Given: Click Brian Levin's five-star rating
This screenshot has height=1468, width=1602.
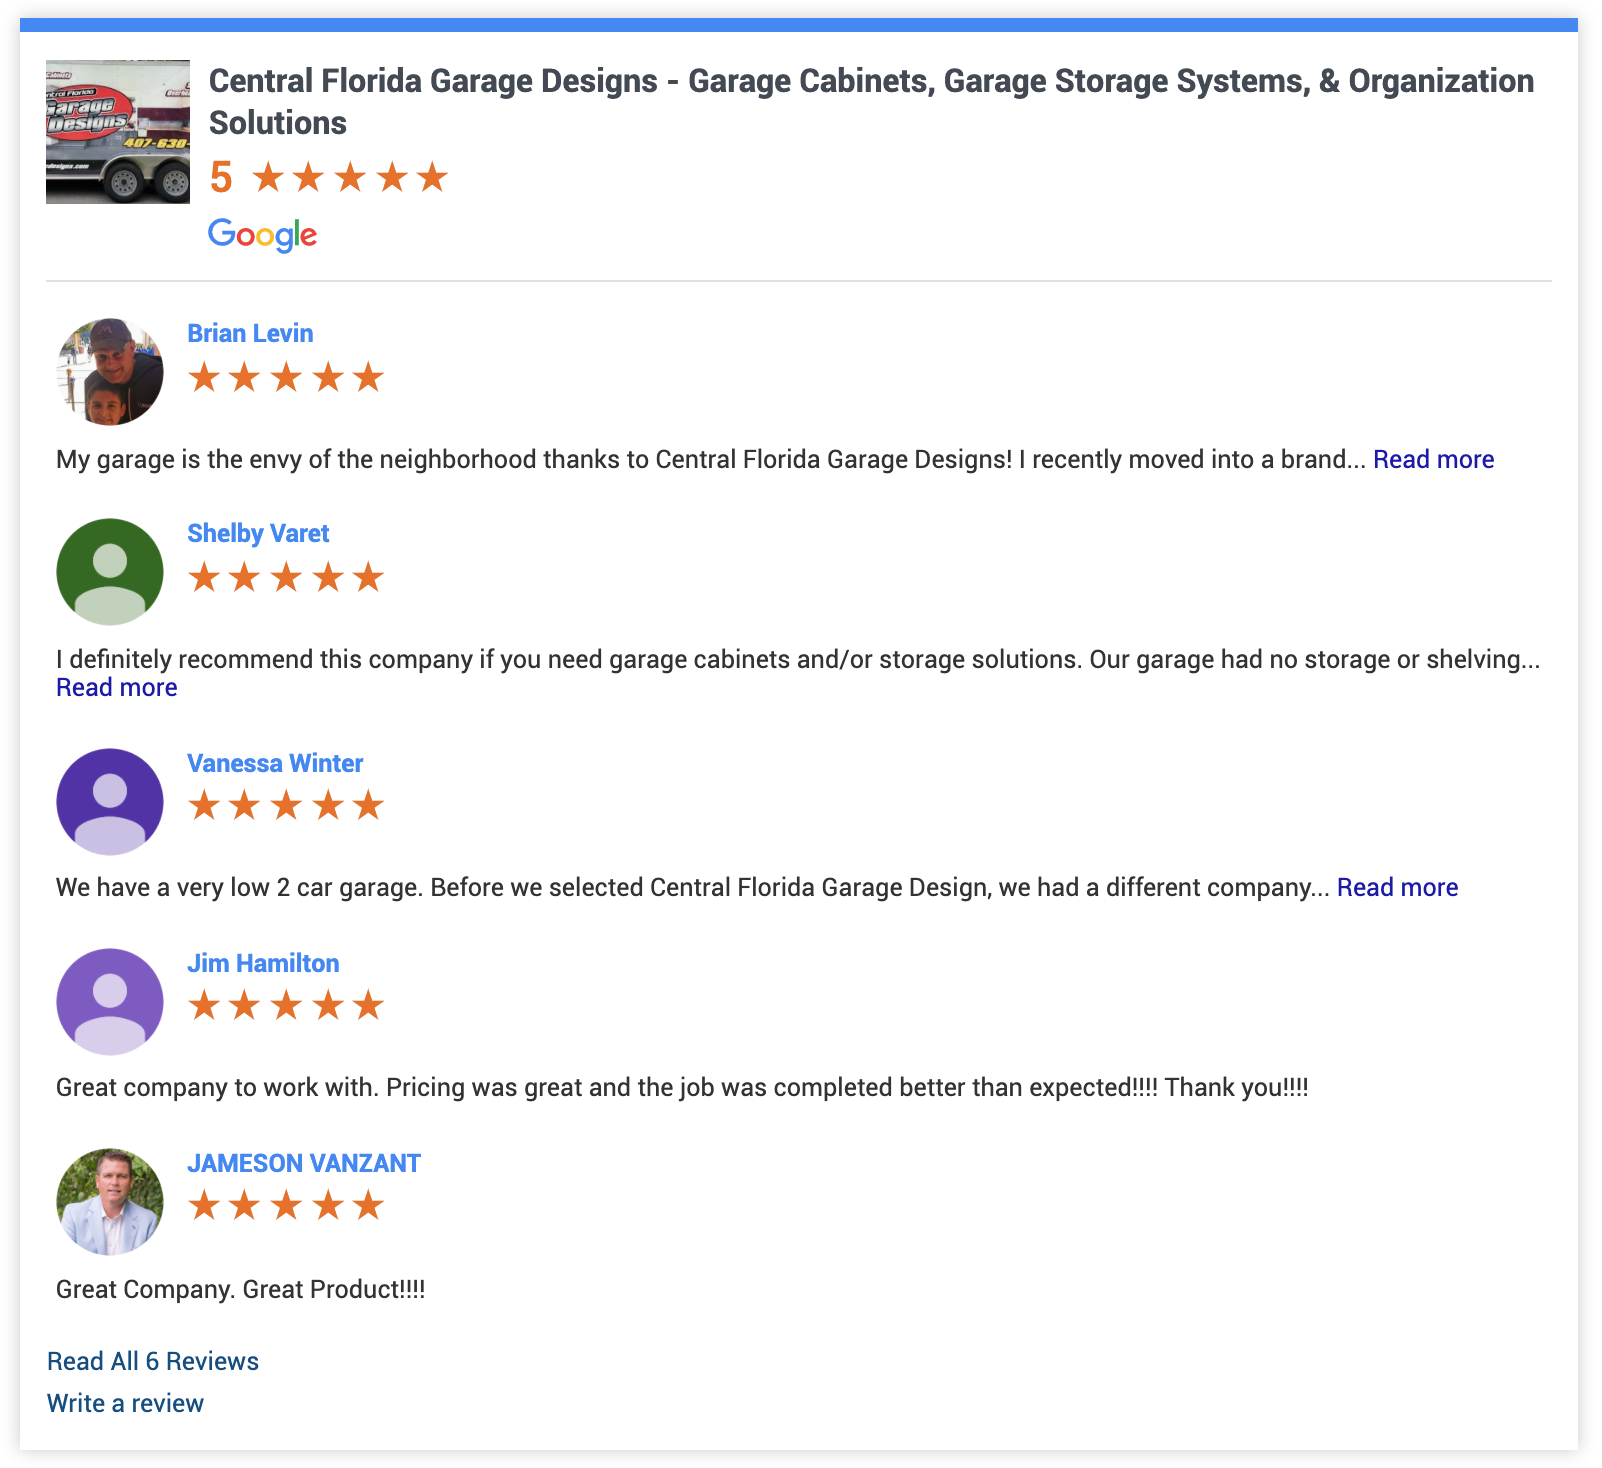Looking at the screenshot, I should point(286,378).
